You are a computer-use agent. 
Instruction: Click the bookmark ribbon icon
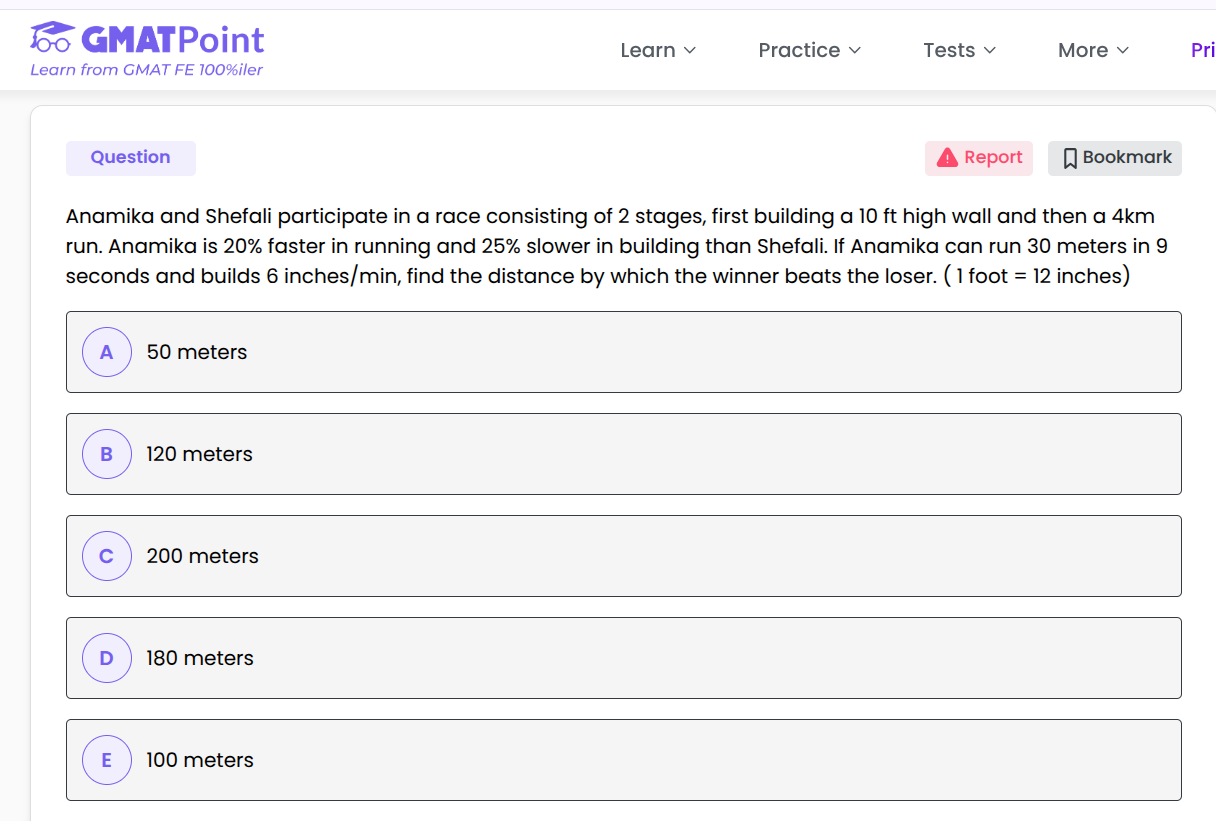click(1069, 158)
